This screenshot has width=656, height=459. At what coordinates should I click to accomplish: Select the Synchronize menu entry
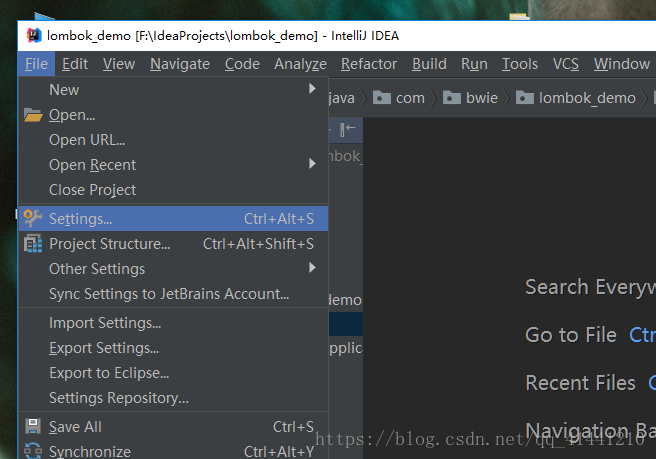pyautogui.click(x=173, y=451)
